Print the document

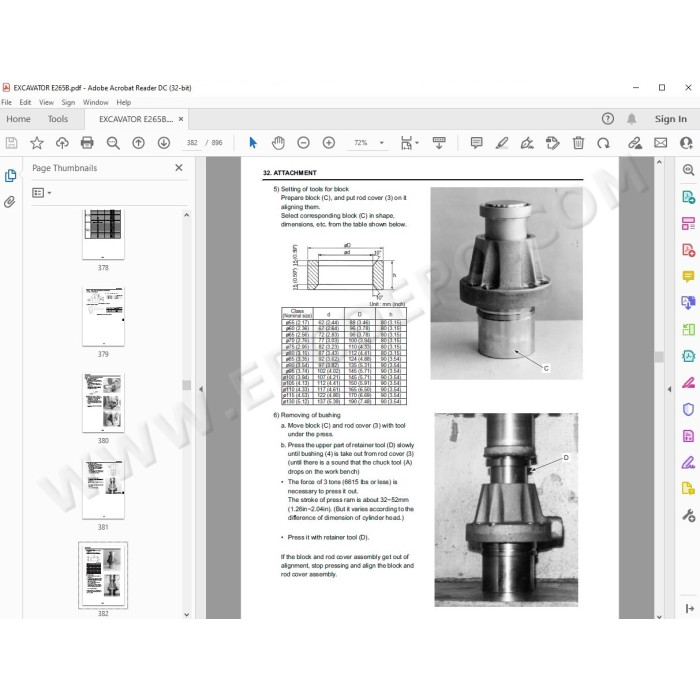click(87, 143)
